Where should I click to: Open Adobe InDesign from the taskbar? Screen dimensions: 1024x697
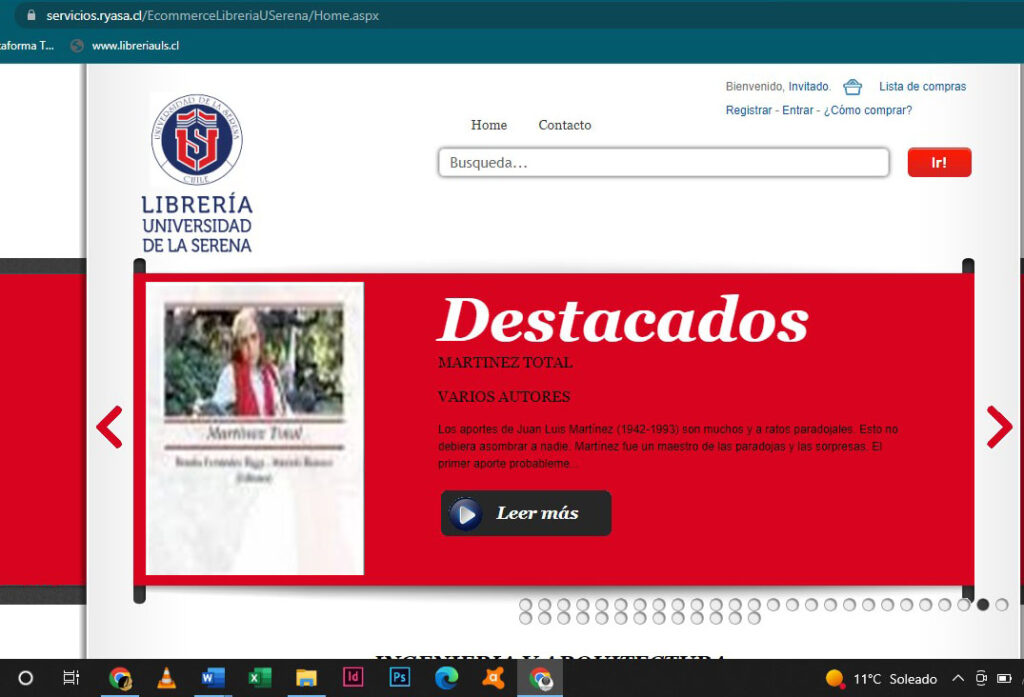point(352,678)
